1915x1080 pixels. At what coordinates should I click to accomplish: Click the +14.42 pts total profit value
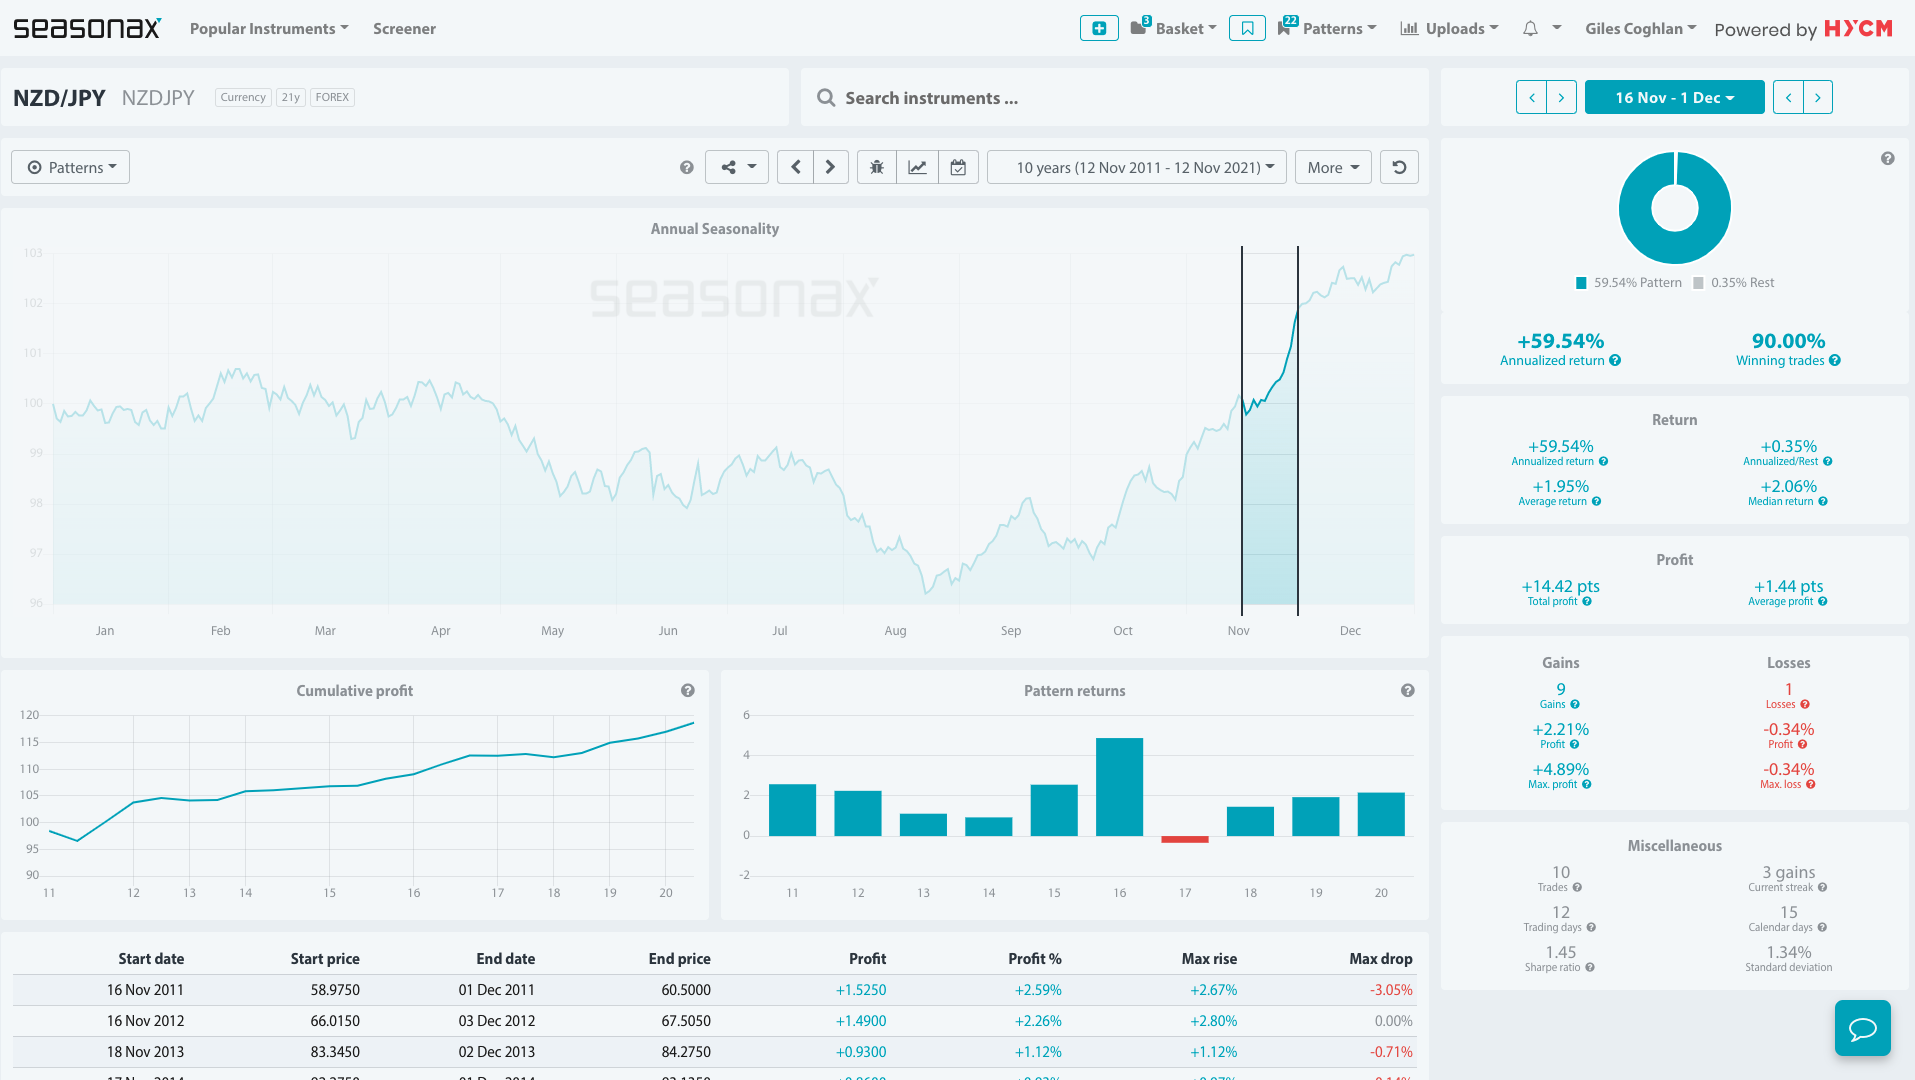click(1560, 586)
